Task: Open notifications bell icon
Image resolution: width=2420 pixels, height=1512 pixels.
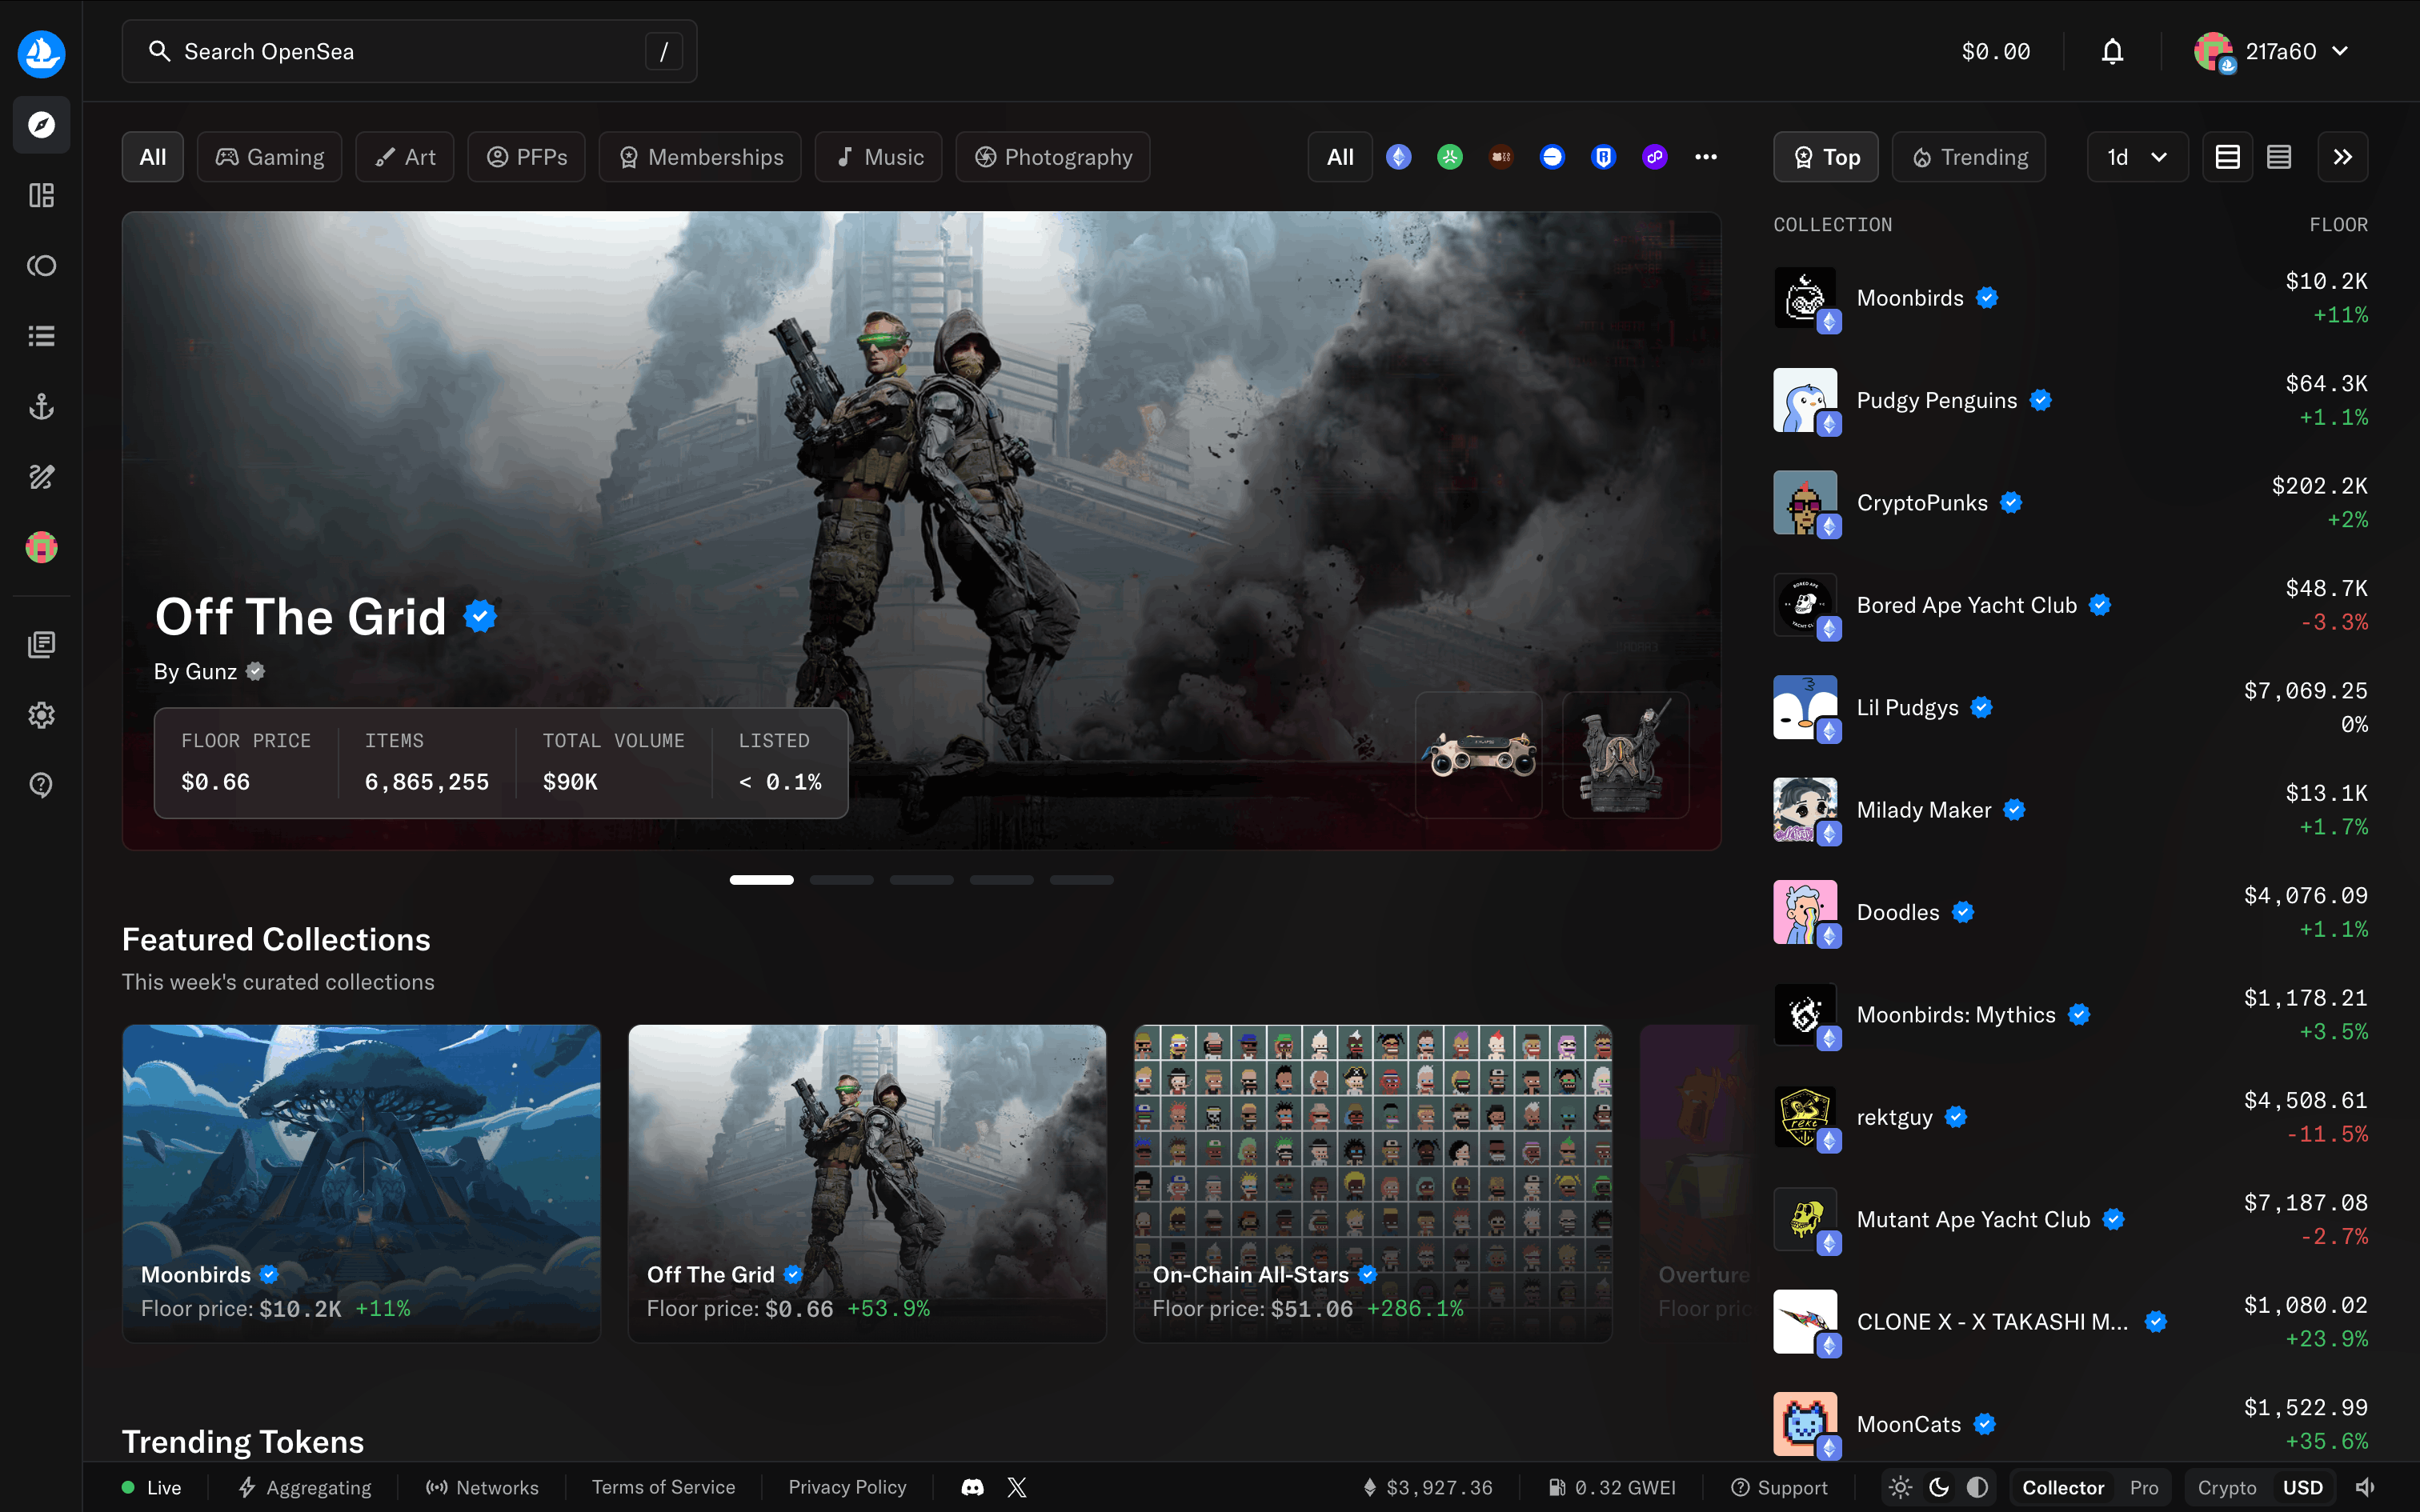Action: coord(2111,51)
